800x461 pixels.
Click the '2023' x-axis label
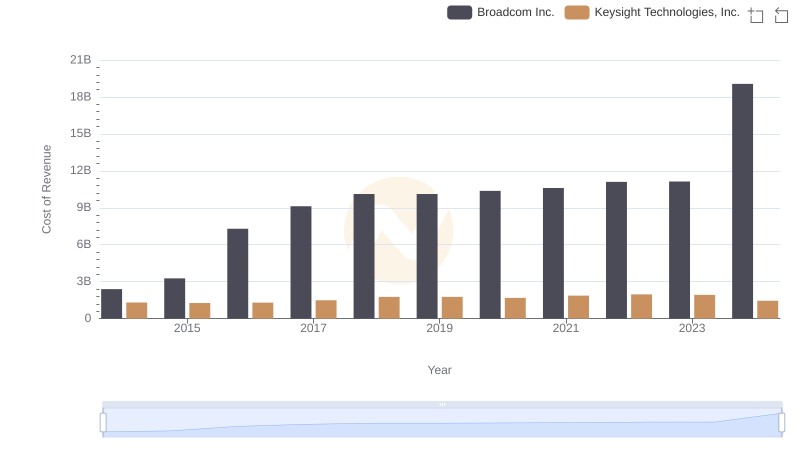pos(692,328)
